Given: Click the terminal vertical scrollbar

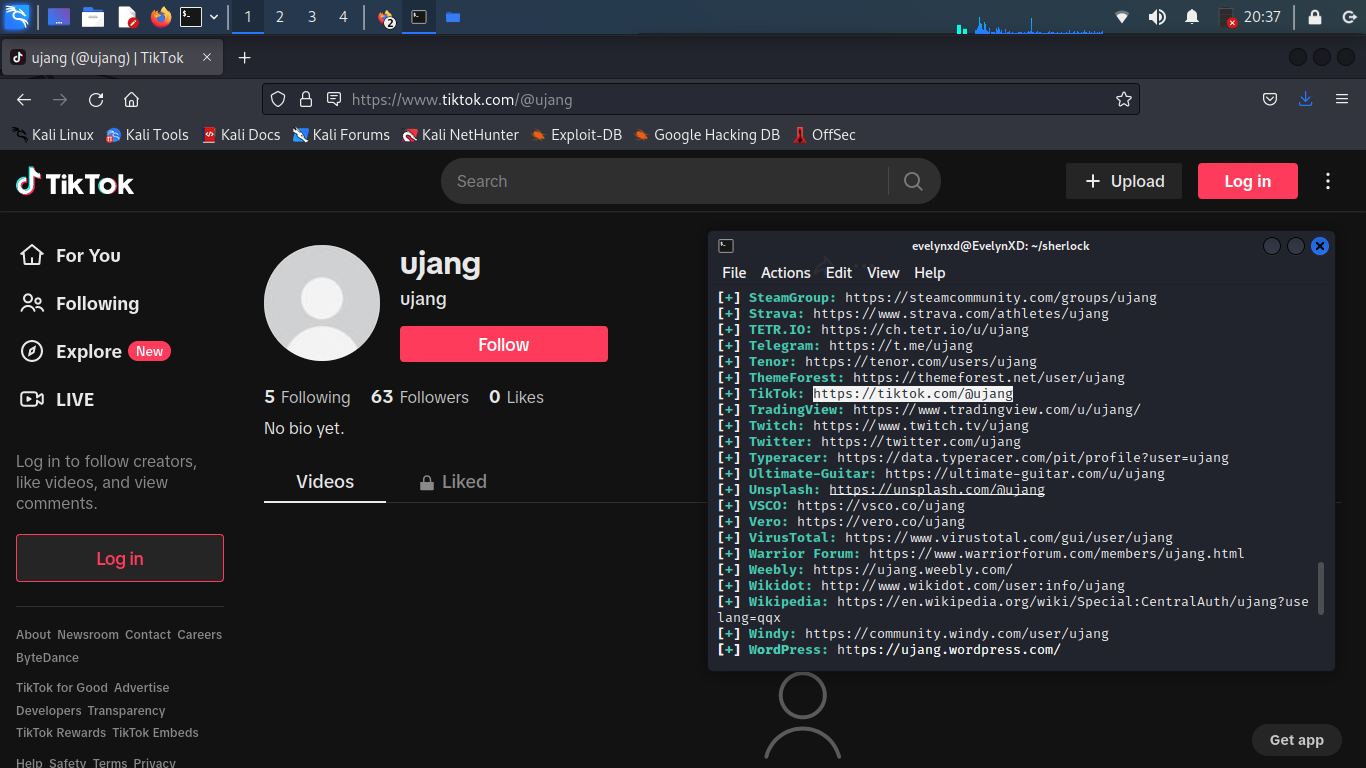Looking at the screenshot, I should tap(1321, 588).
